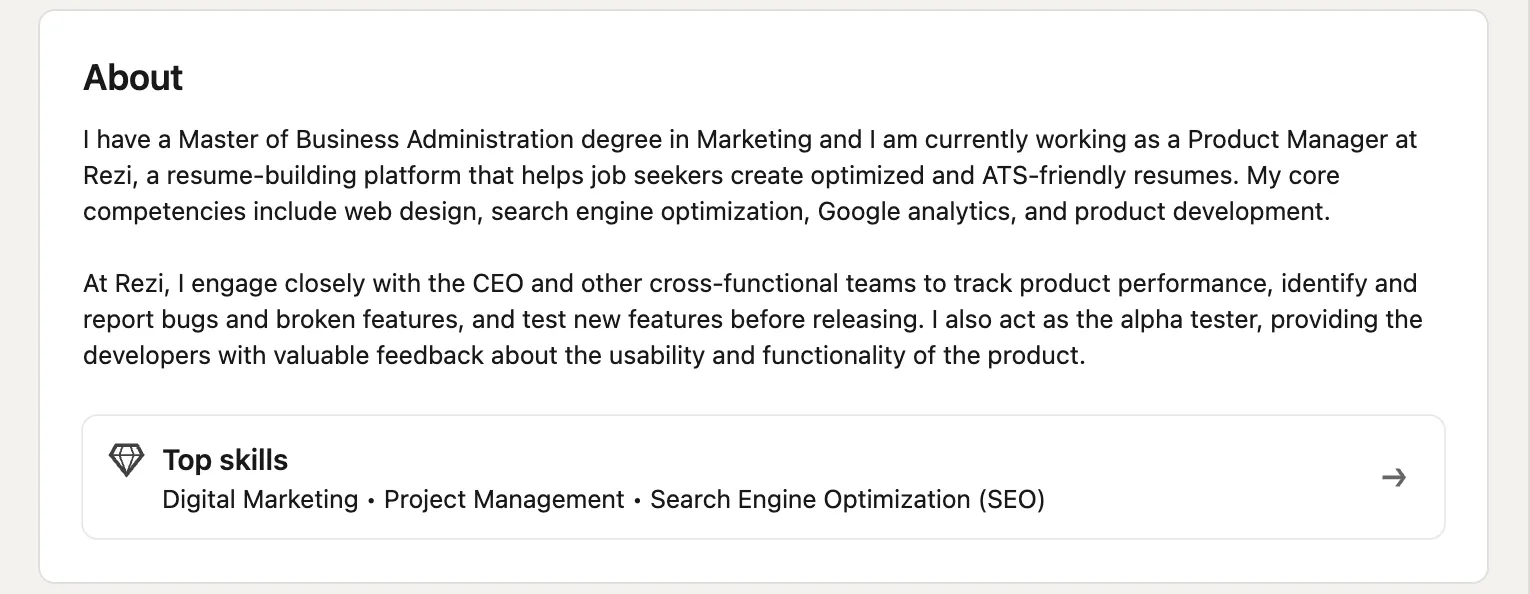The height and width of the screenshot is (594, 1530).
Task: Click Project Management in Top skills
Action: pos(504,499)
